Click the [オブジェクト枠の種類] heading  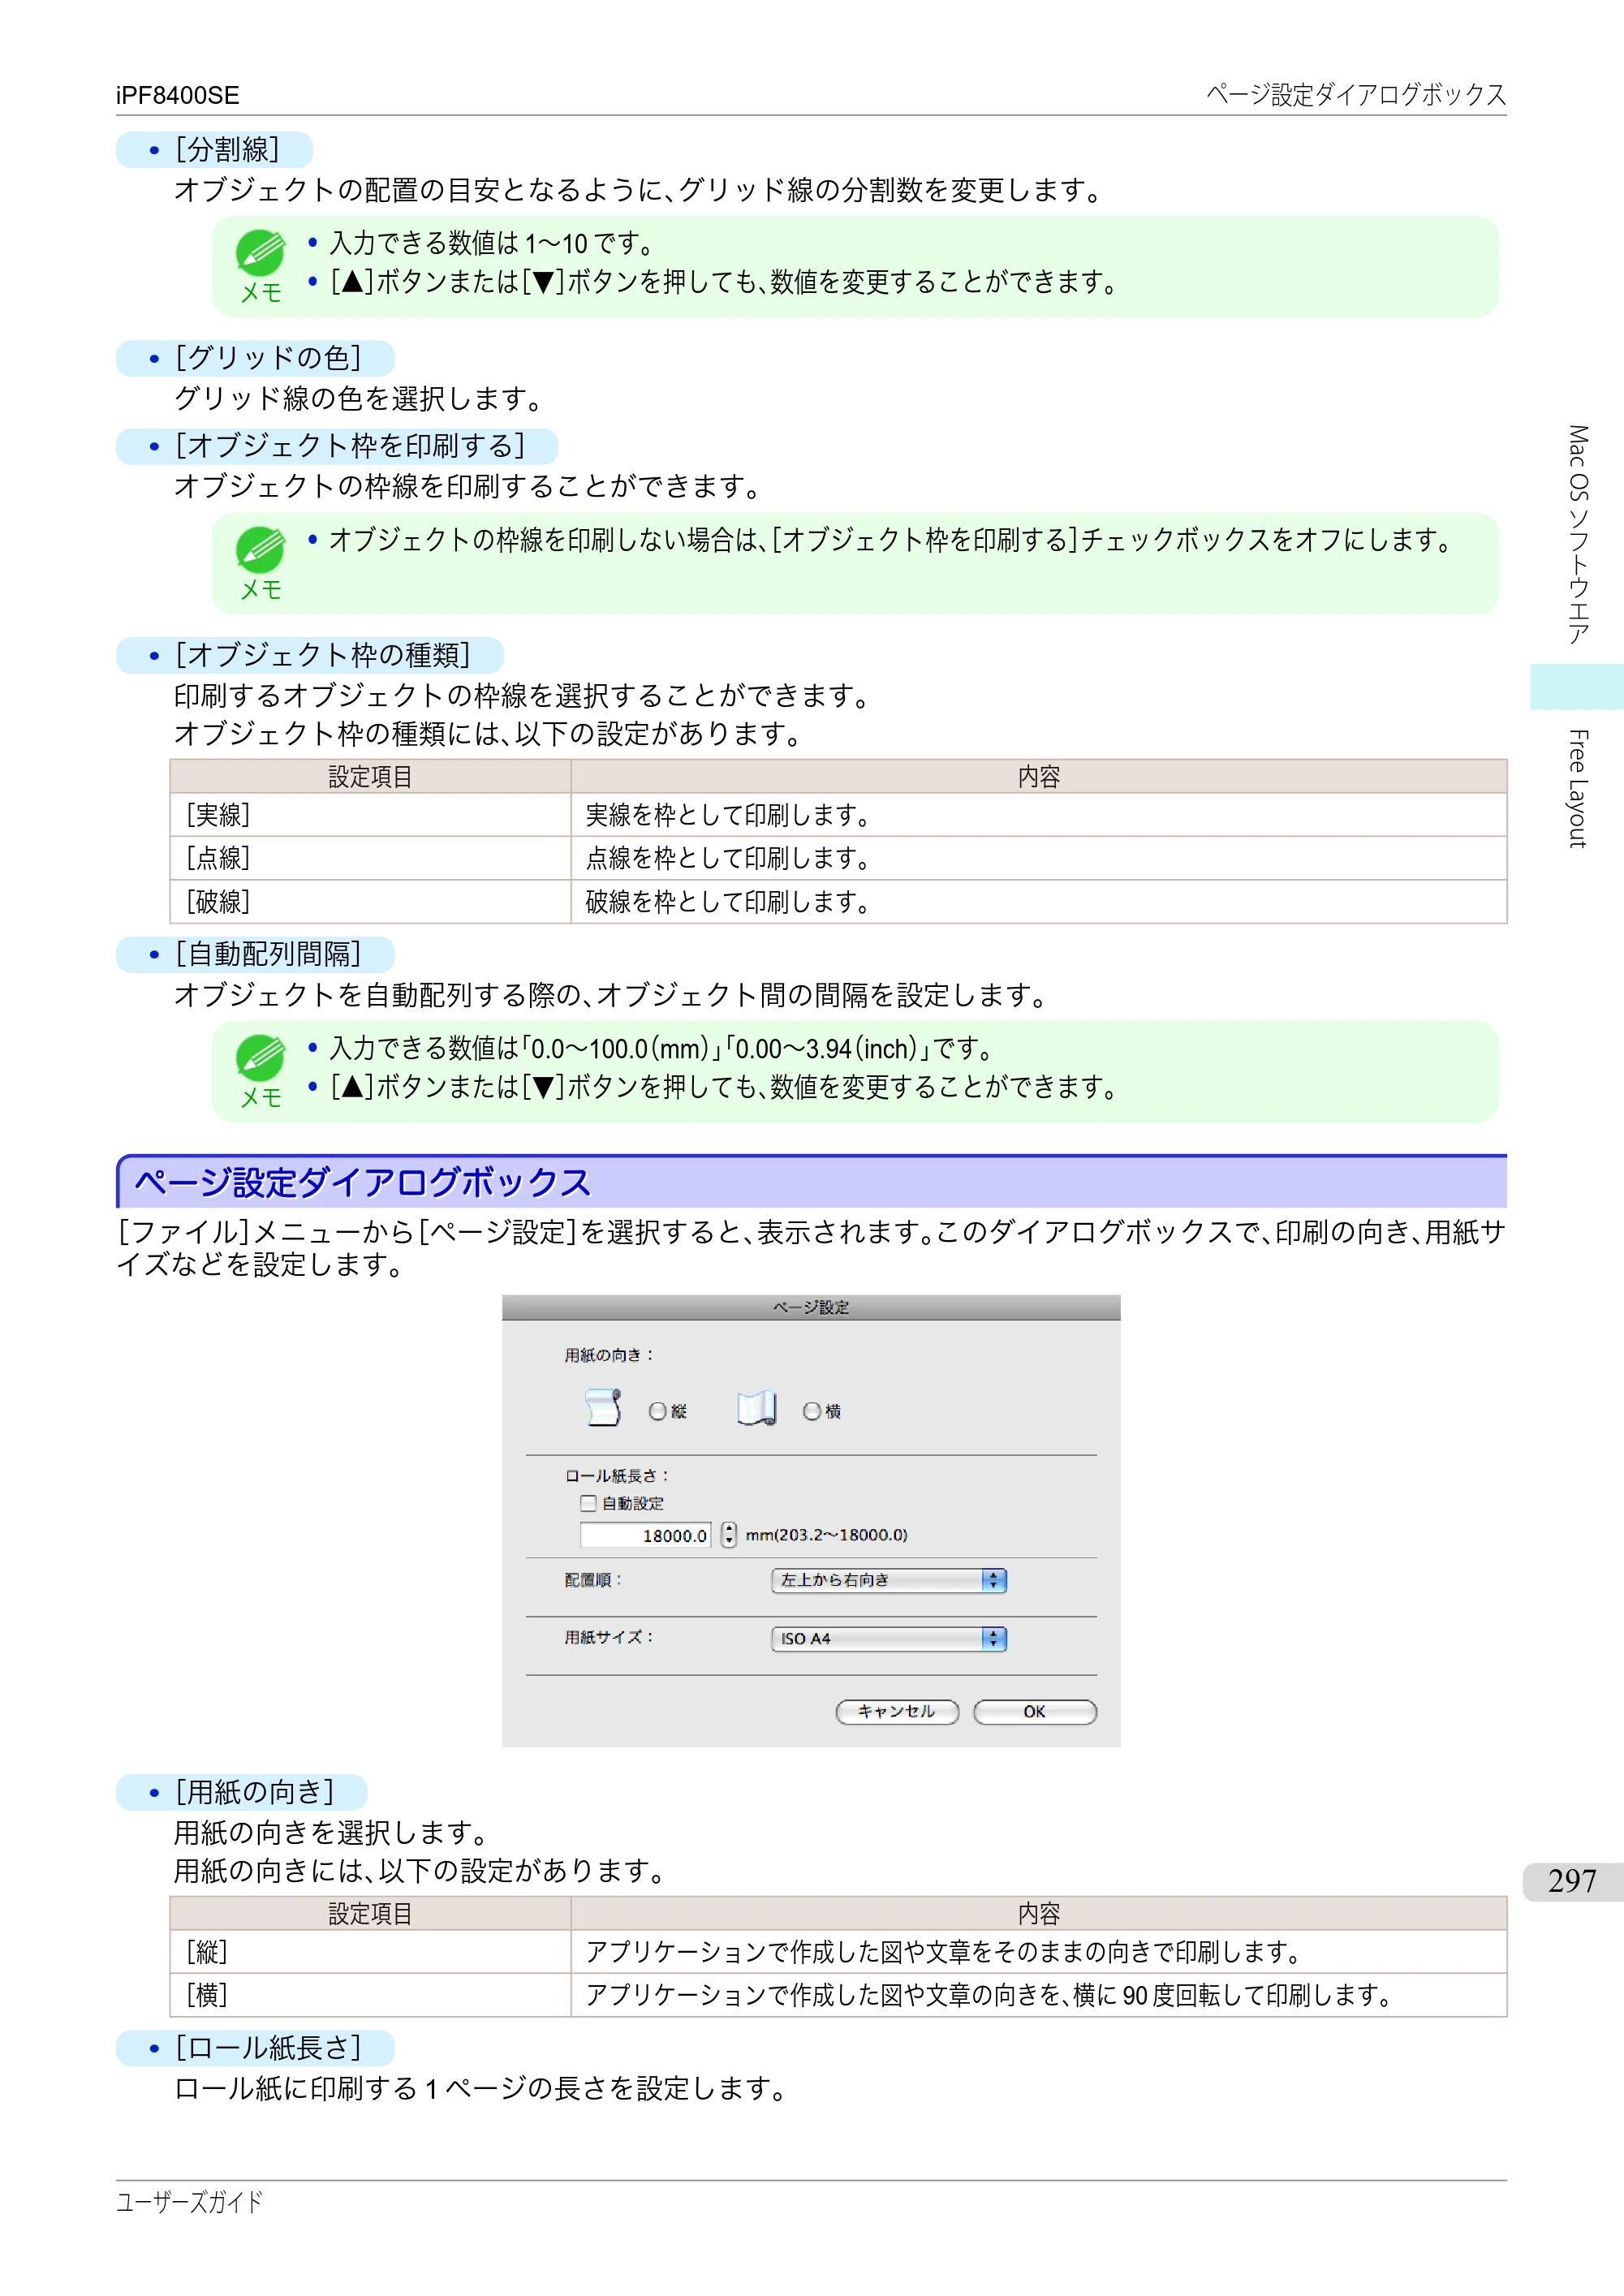pos(310,655)
